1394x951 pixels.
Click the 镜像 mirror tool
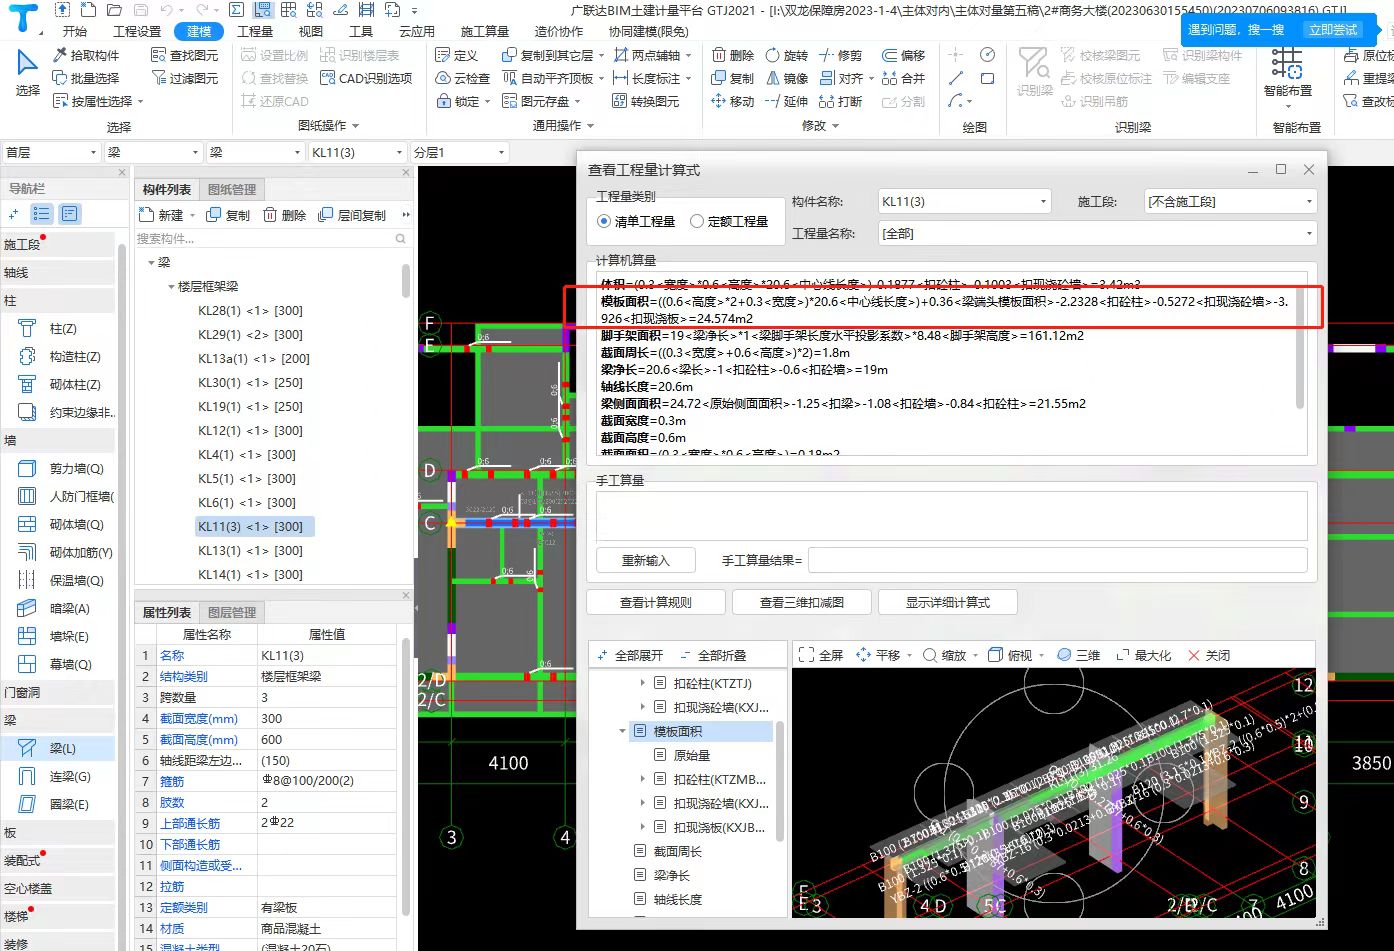coord(787,78)
